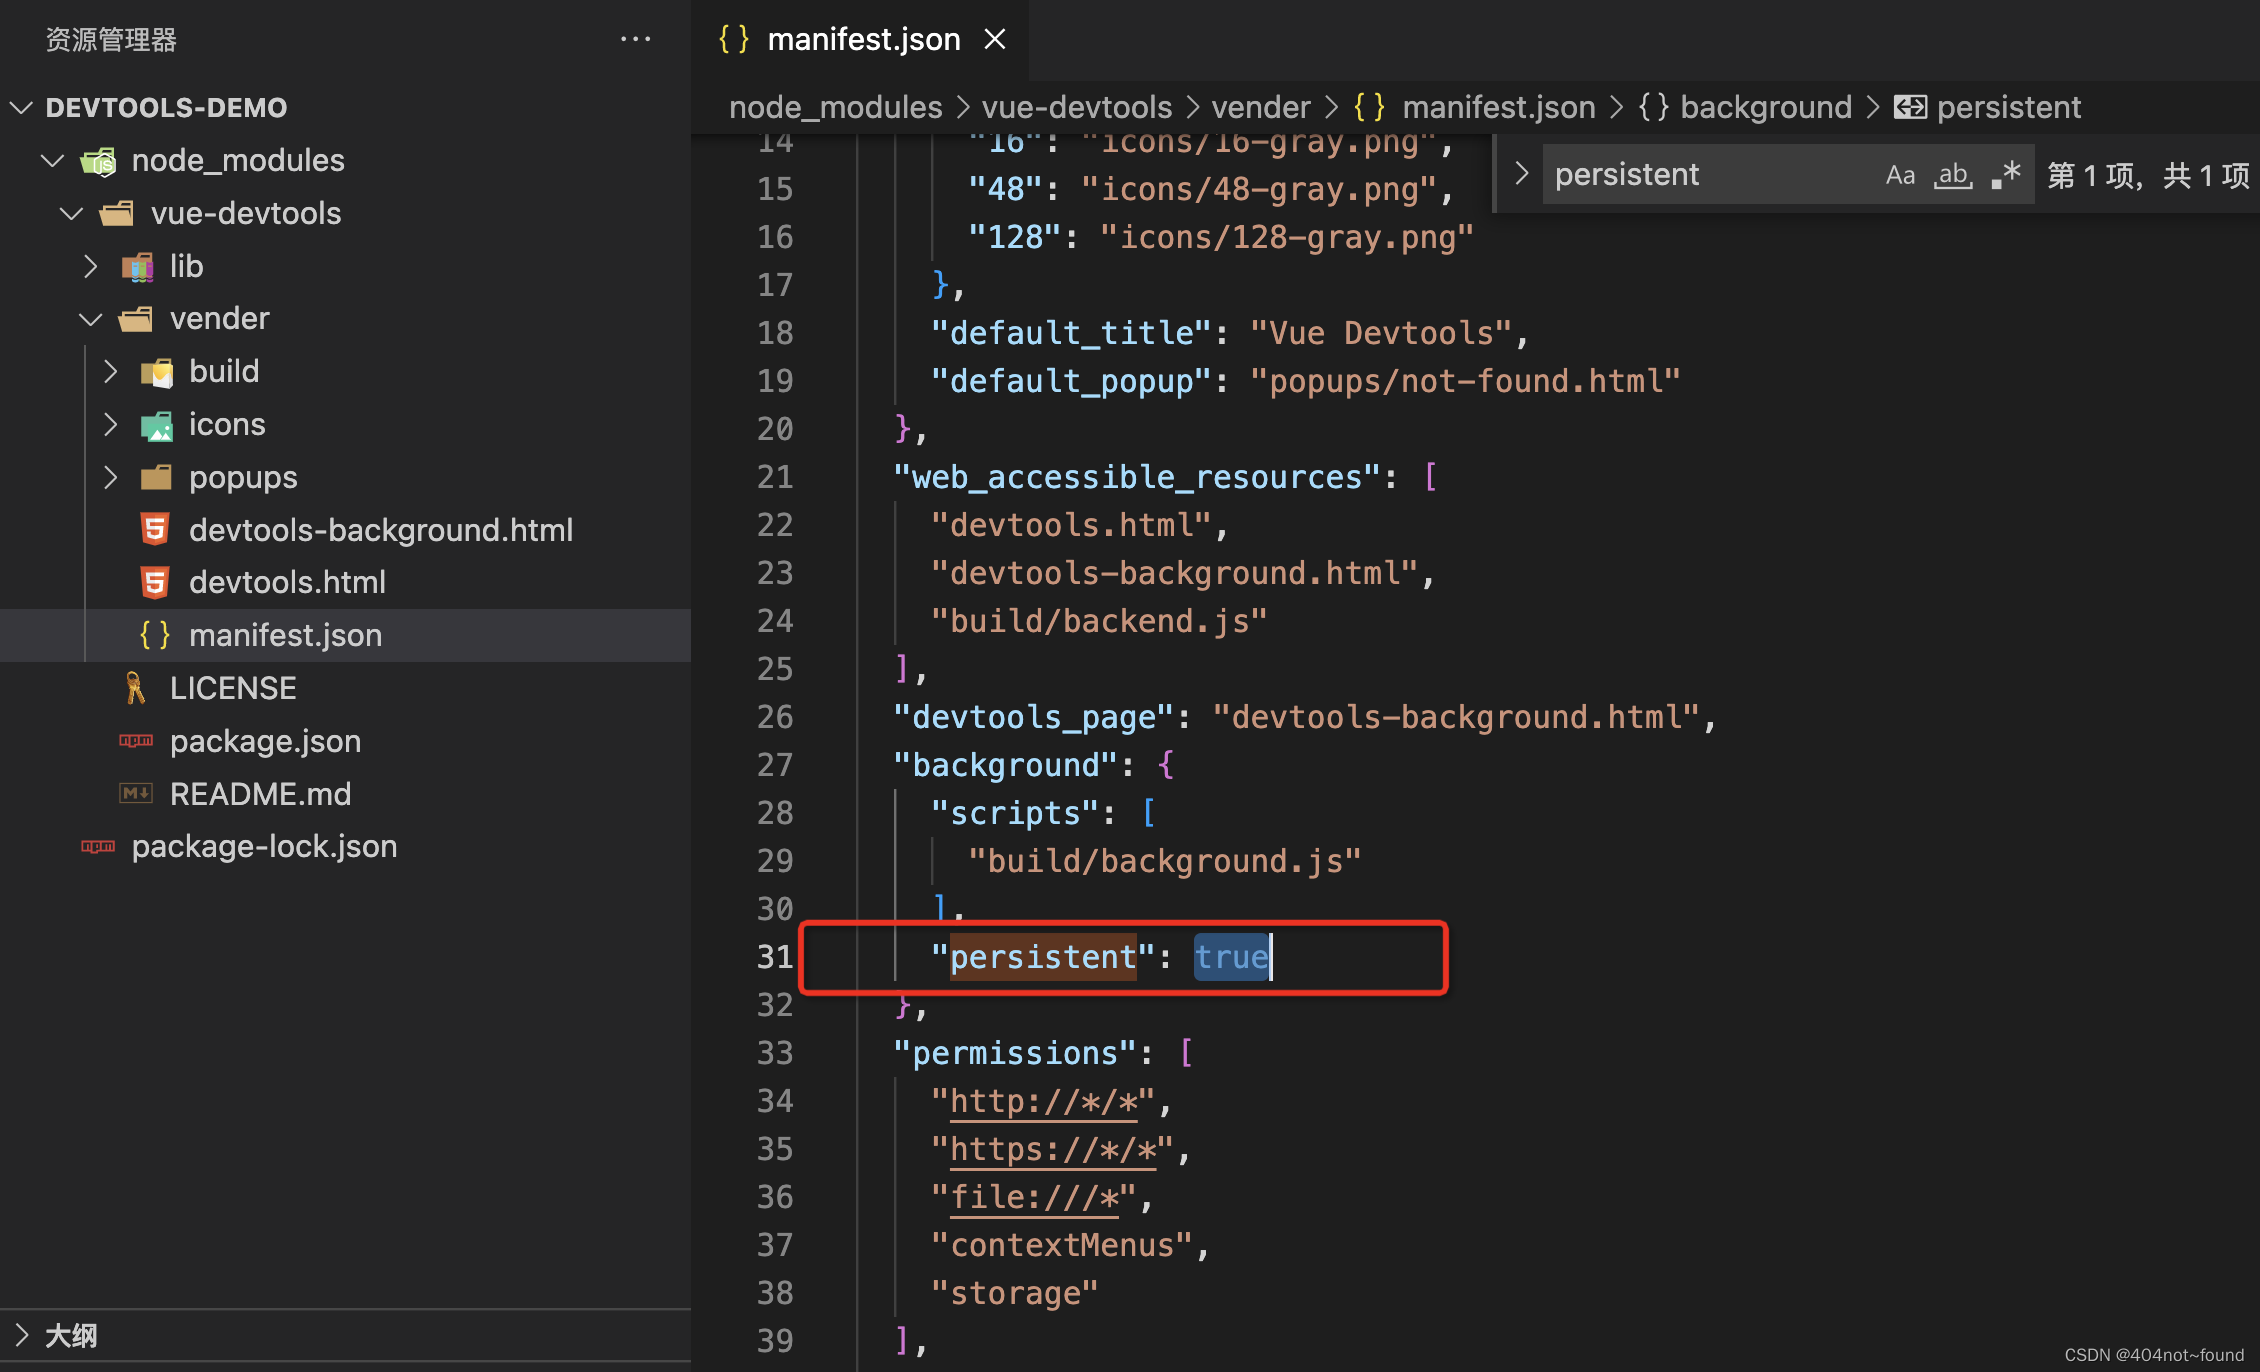The height and width of the screenshot is (1372, 2260).
Task: Expand the lib folder
Action: coord(91,266)
